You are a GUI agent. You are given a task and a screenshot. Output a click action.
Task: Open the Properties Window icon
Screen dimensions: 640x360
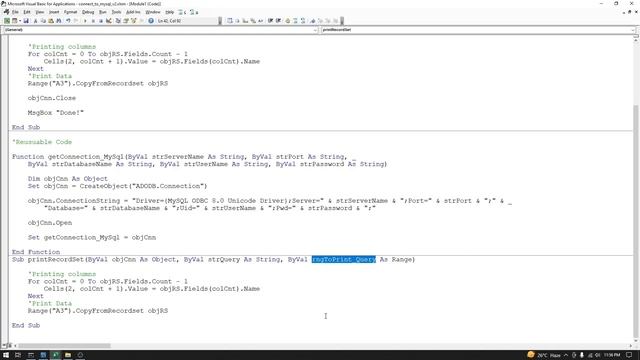(126, 21)
